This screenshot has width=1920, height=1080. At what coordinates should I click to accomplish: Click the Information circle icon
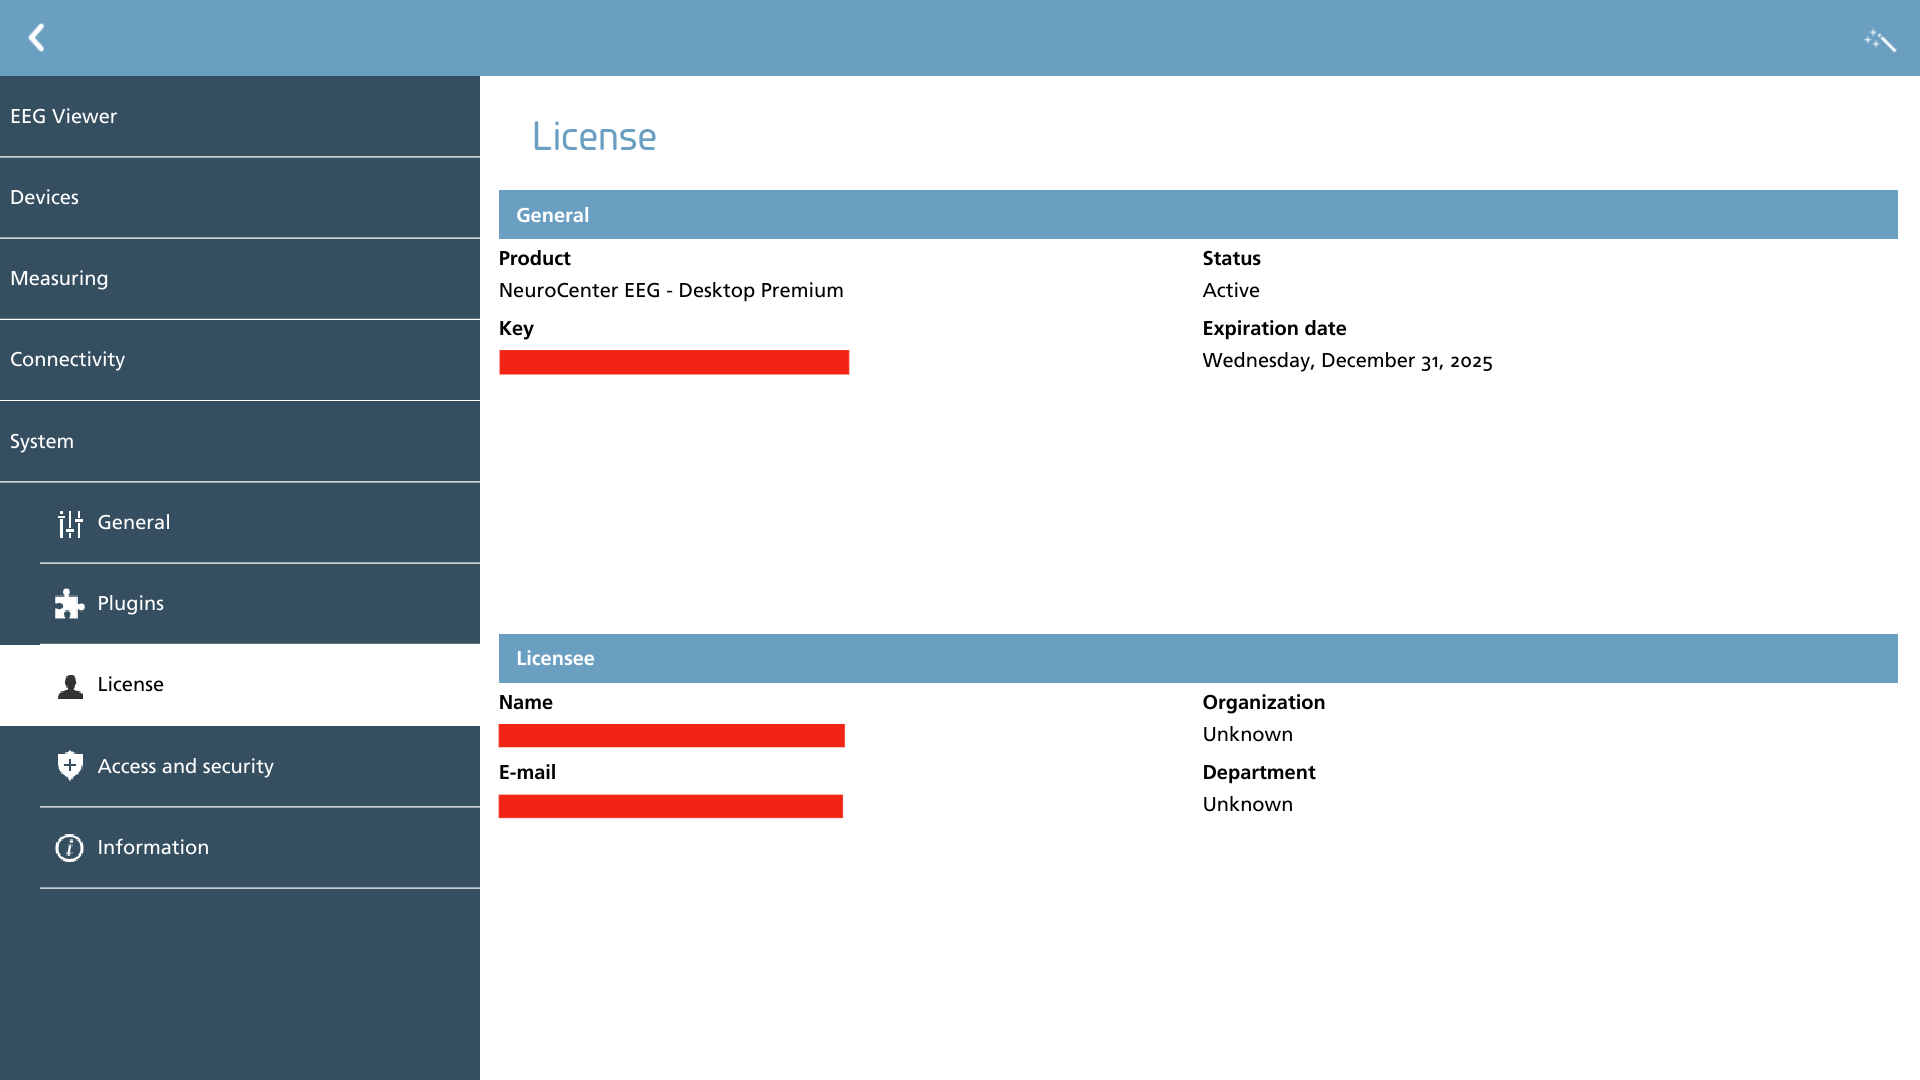[69, 848]
